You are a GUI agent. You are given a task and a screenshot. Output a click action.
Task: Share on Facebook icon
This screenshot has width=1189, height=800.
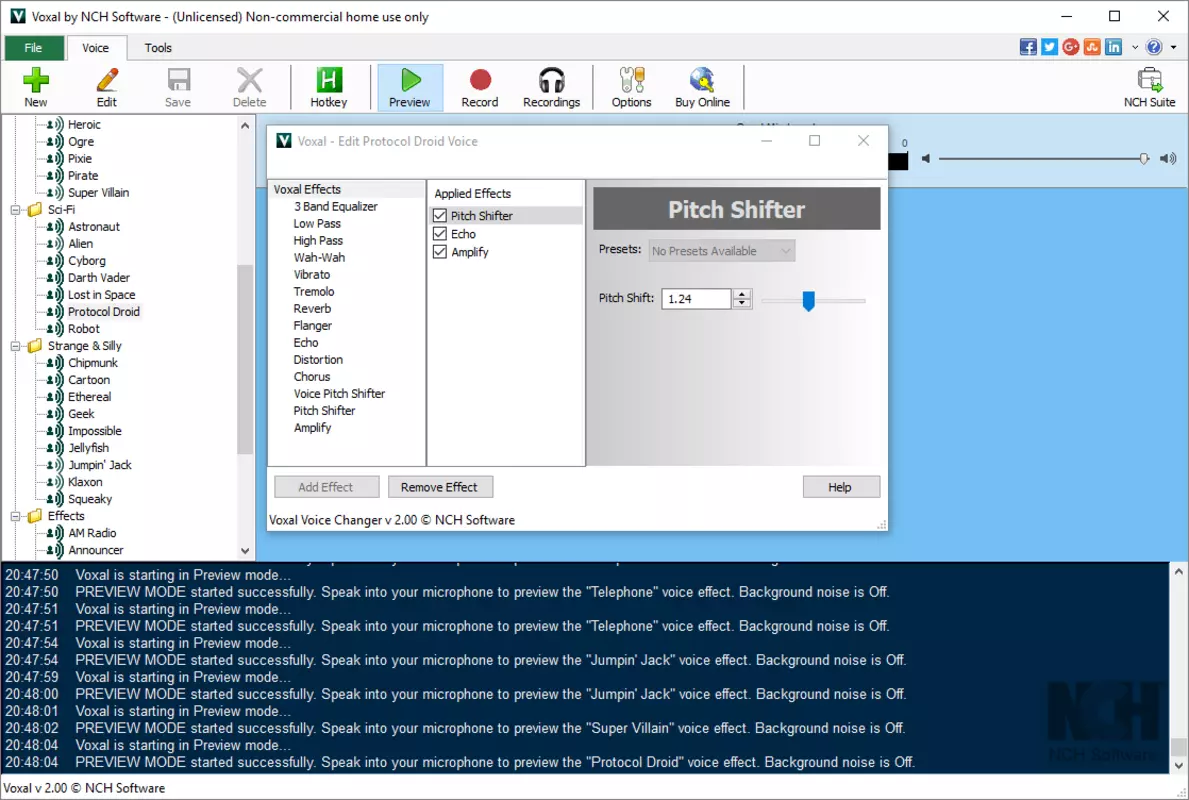coord(1028,47)
